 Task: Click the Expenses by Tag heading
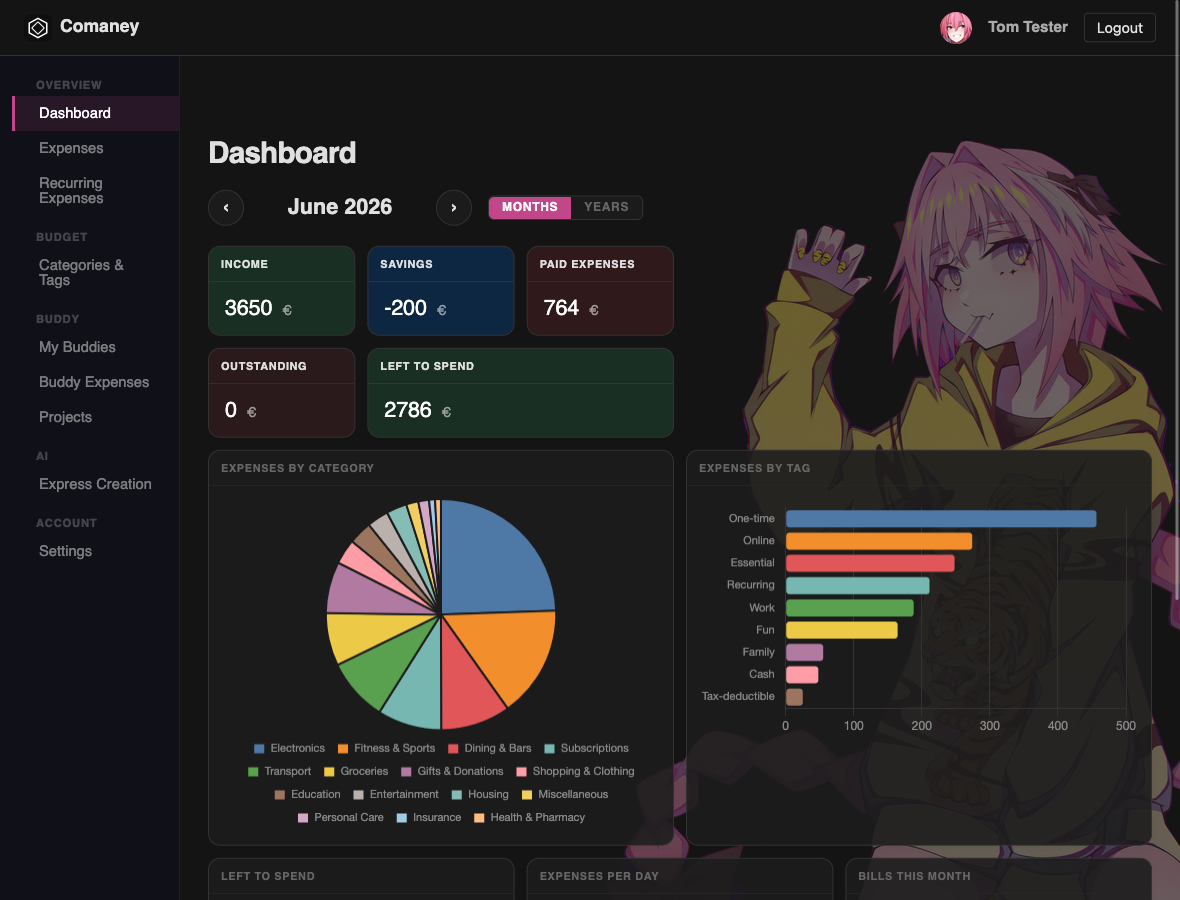click(754, 468)
